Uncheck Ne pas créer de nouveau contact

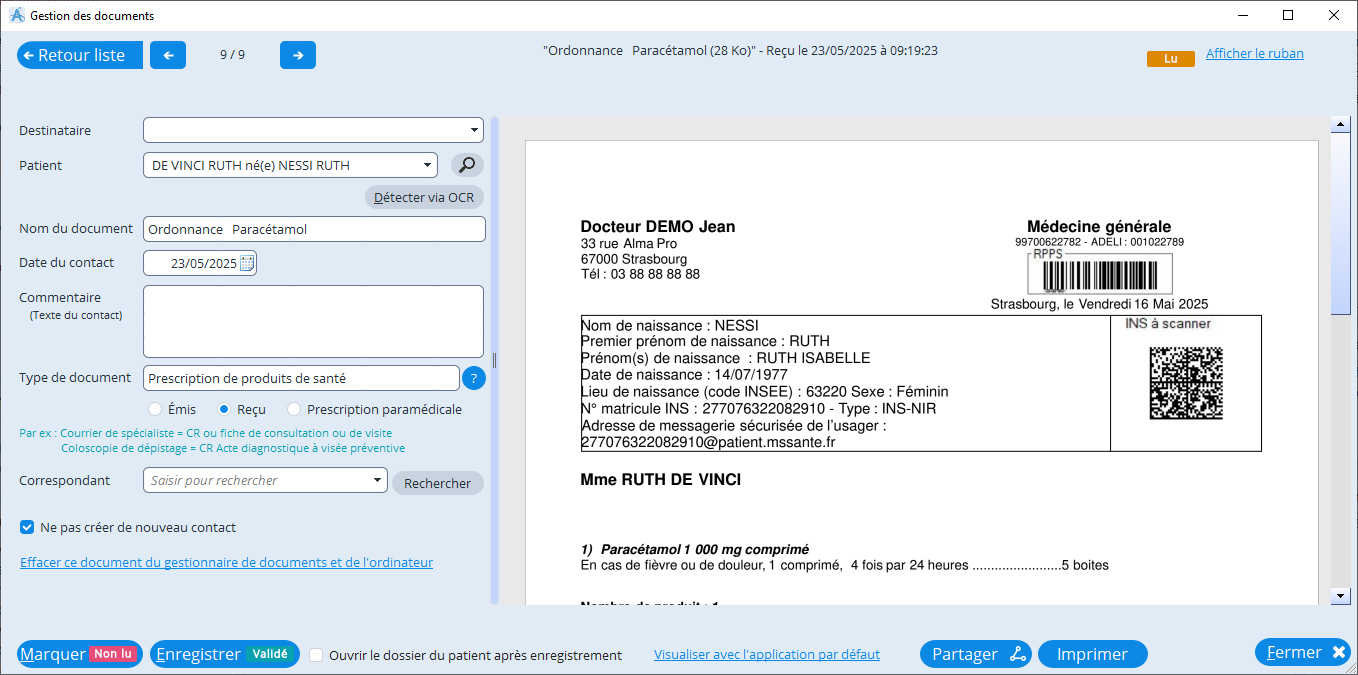(27, 527)
